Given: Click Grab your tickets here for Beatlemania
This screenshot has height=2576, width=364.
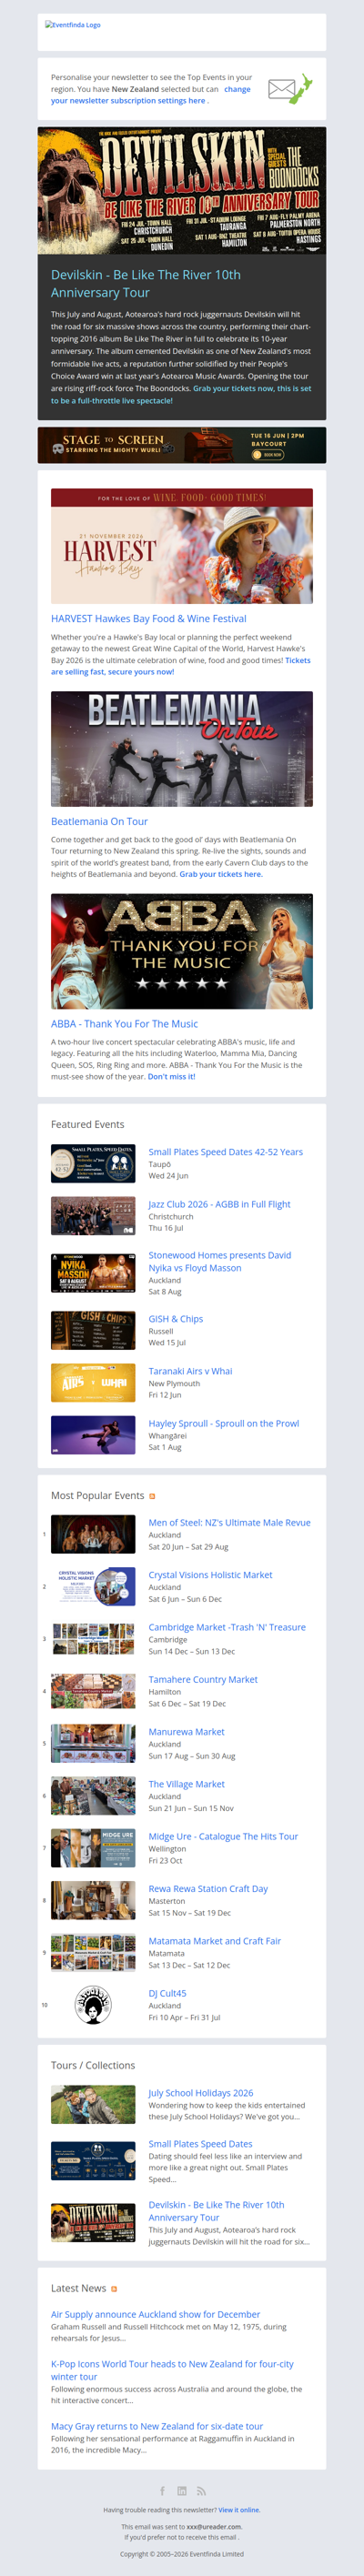Looking at the screenshot, I should tap(221, 874).
